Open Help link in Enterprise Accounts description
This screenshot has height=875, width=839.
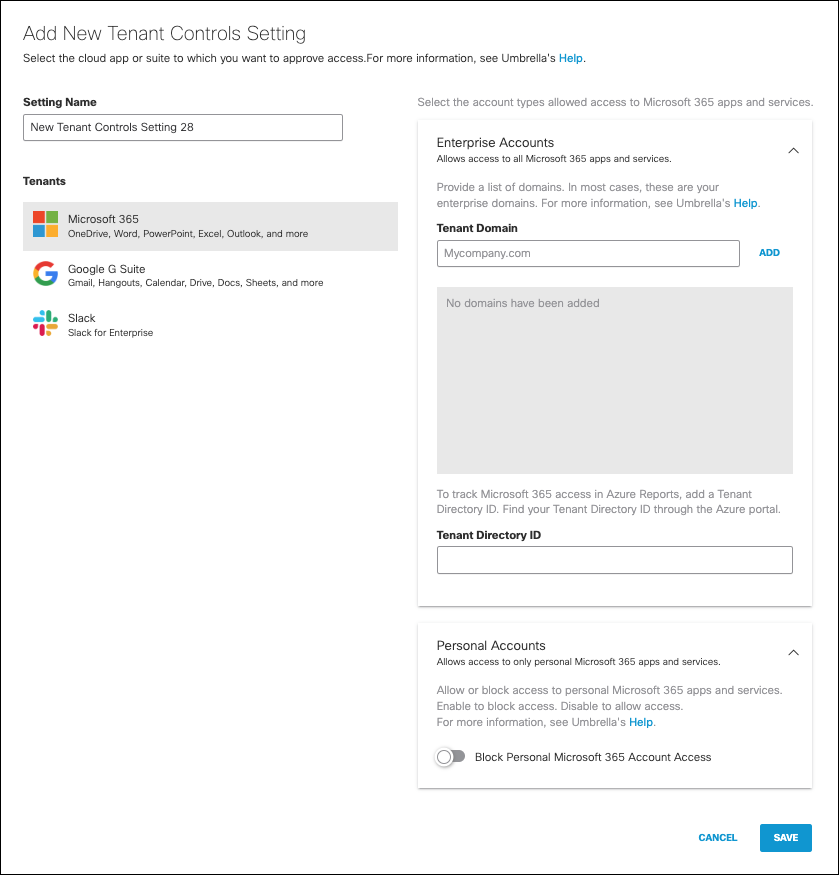(745, 203)
